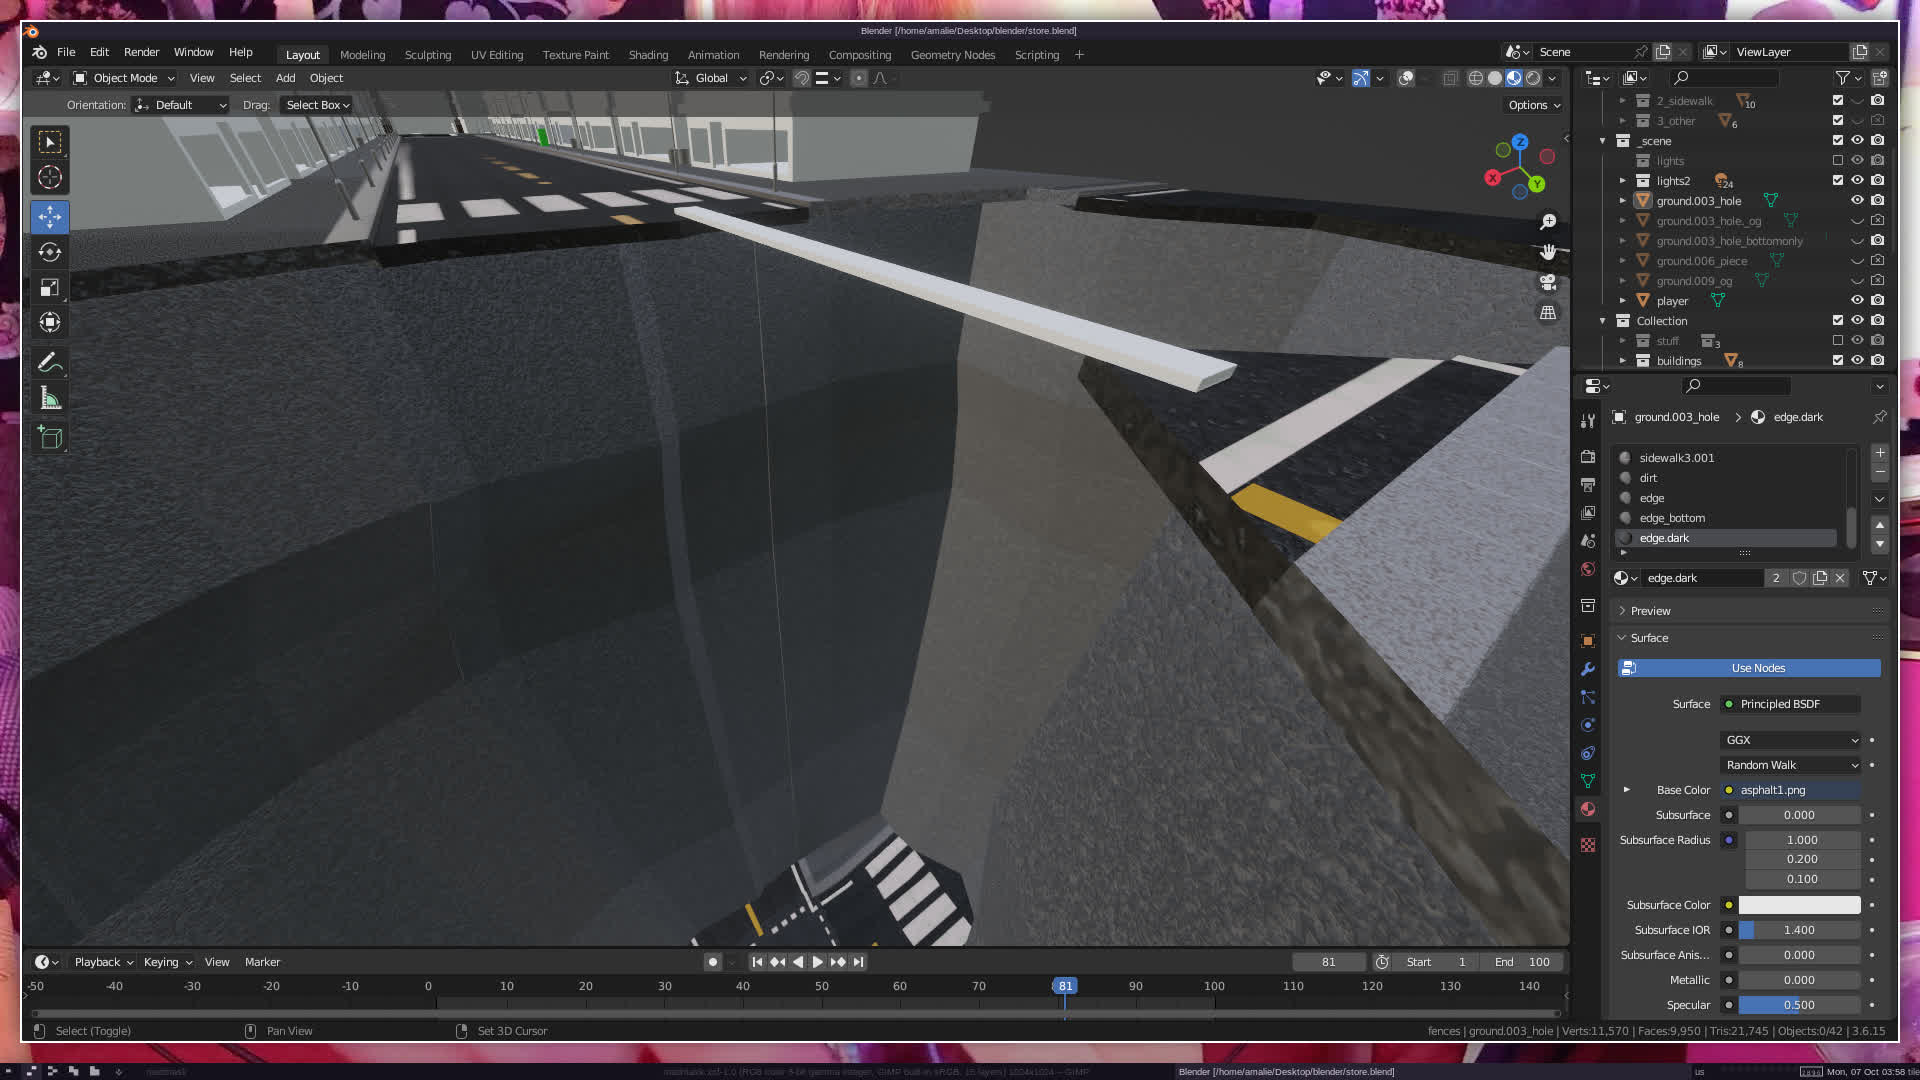This screenshot has width=1920, height=1080.
Task: Hide the player object in outliner
Action: (1857, 300)
